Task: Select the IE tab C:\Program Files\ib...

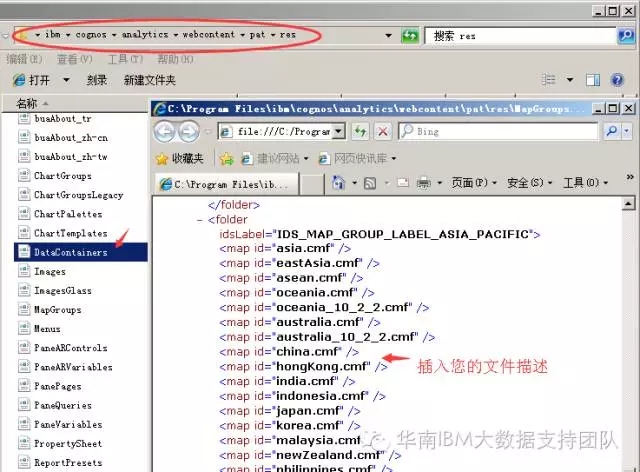Action: coord(227,185)
